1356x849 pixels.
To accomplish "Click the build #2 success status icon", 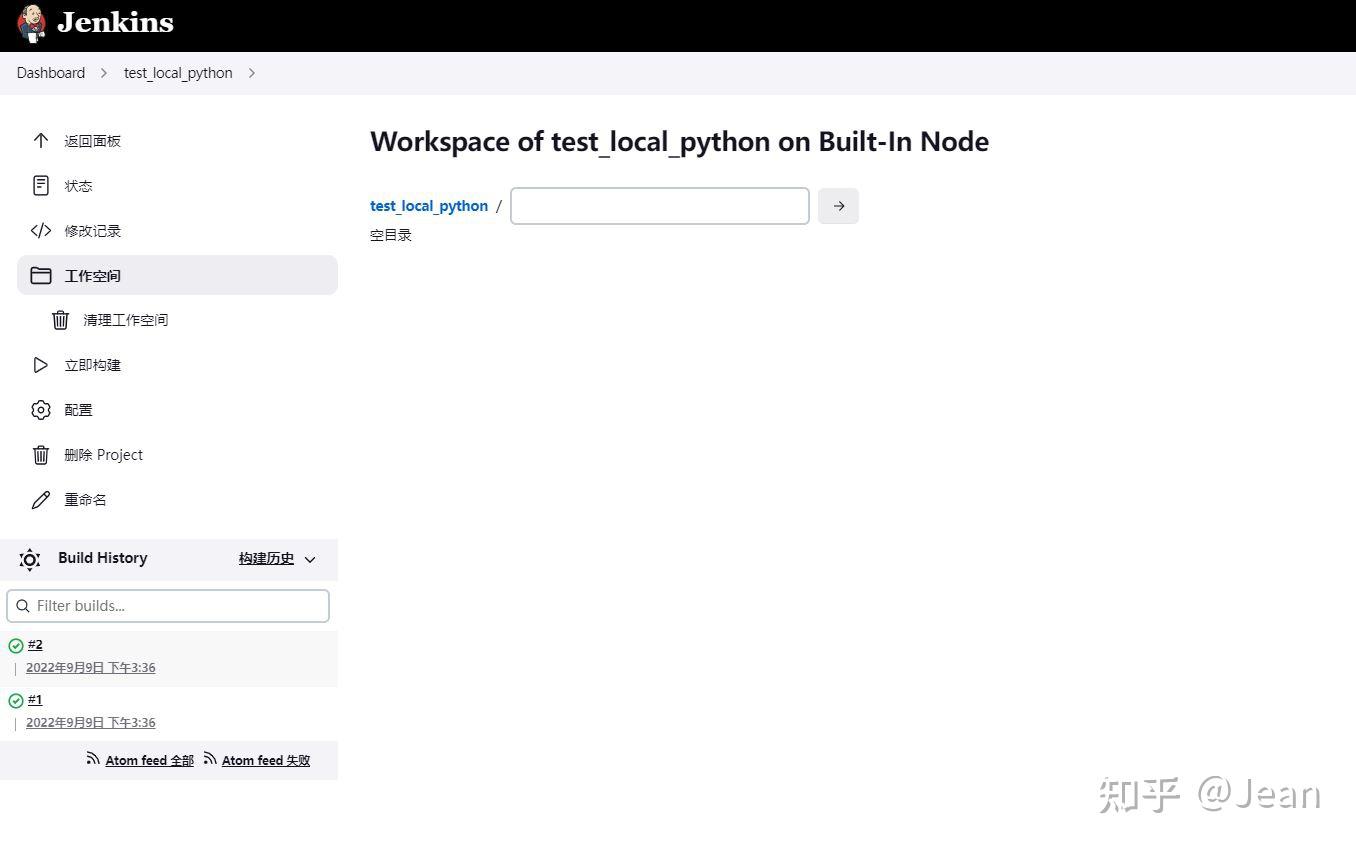I will [16, 646].
